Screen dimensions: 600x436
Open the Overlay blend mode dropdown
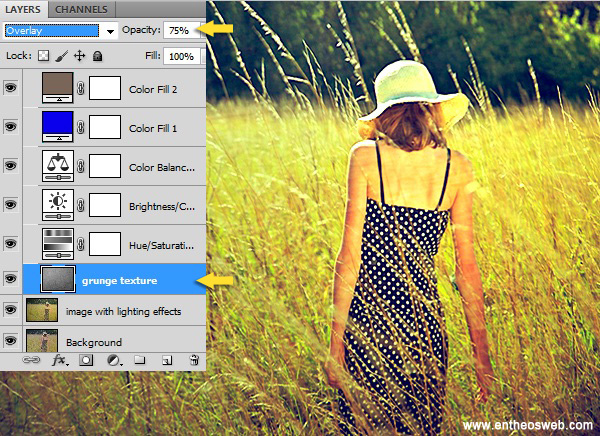[61, 31]
